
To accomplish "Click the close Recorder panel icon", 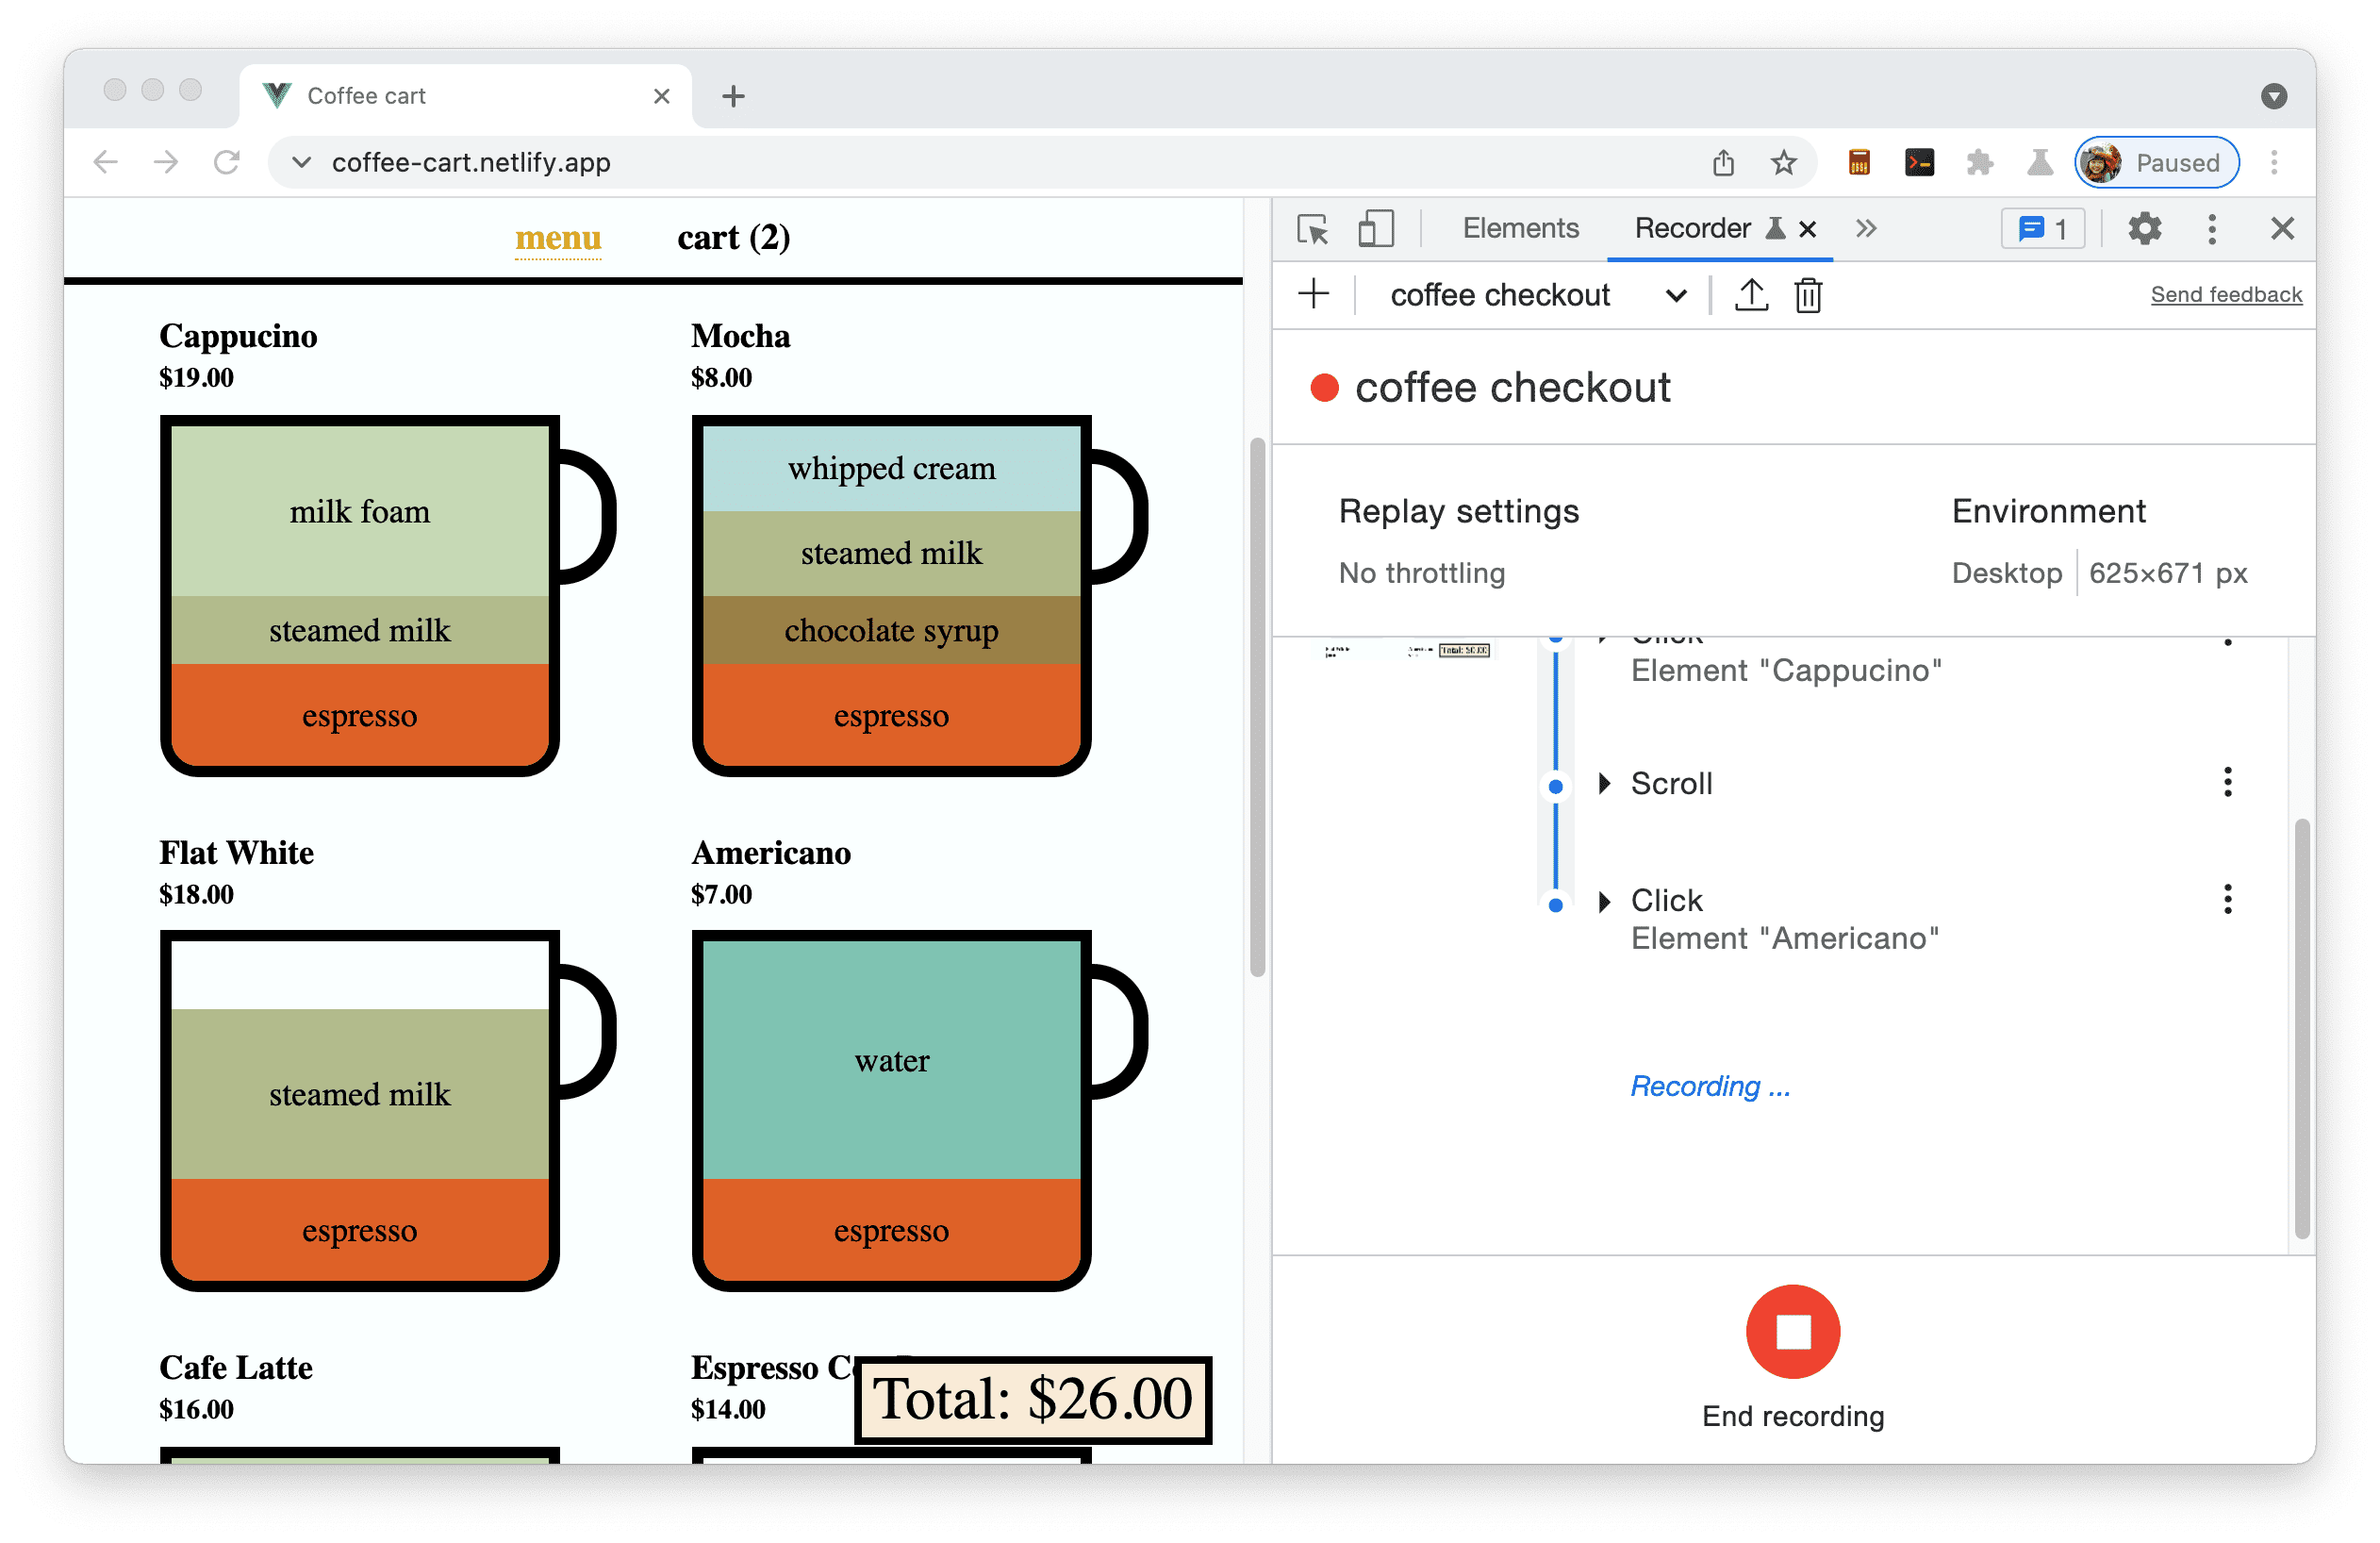I will click(x=1811, y=227).
